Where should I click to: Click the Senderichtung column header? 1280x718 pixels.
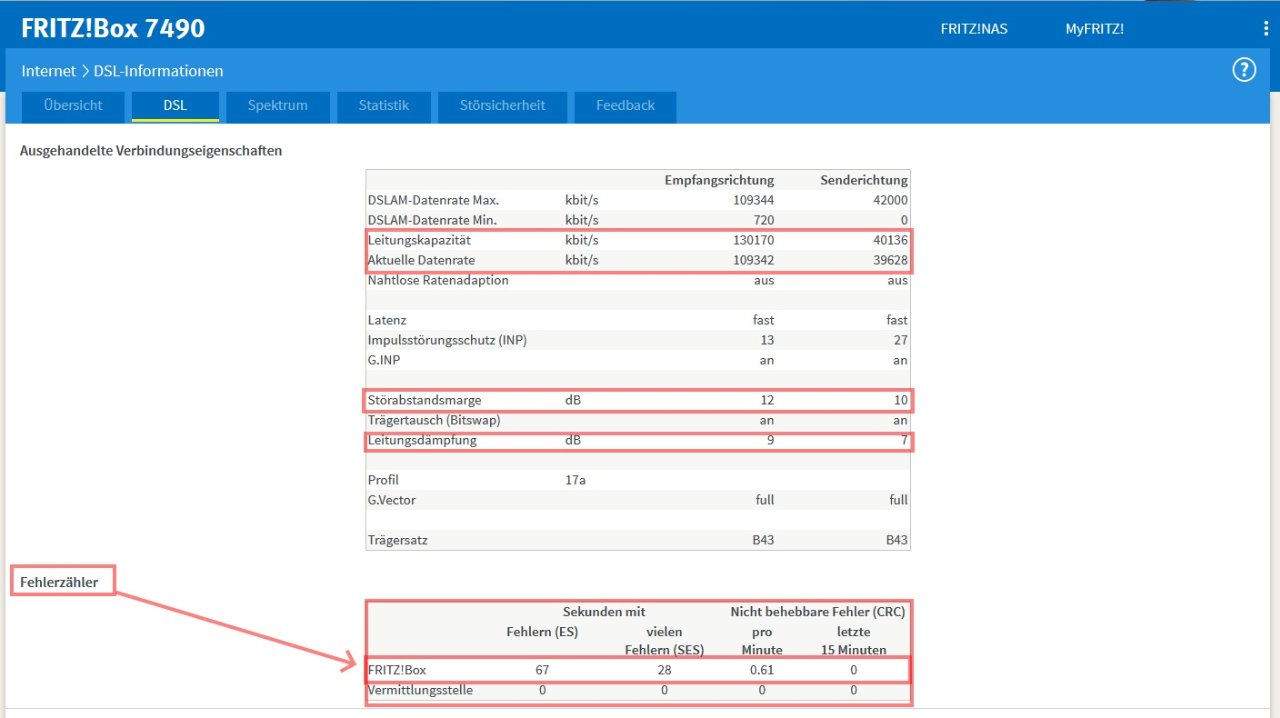[x=864, y=180]
